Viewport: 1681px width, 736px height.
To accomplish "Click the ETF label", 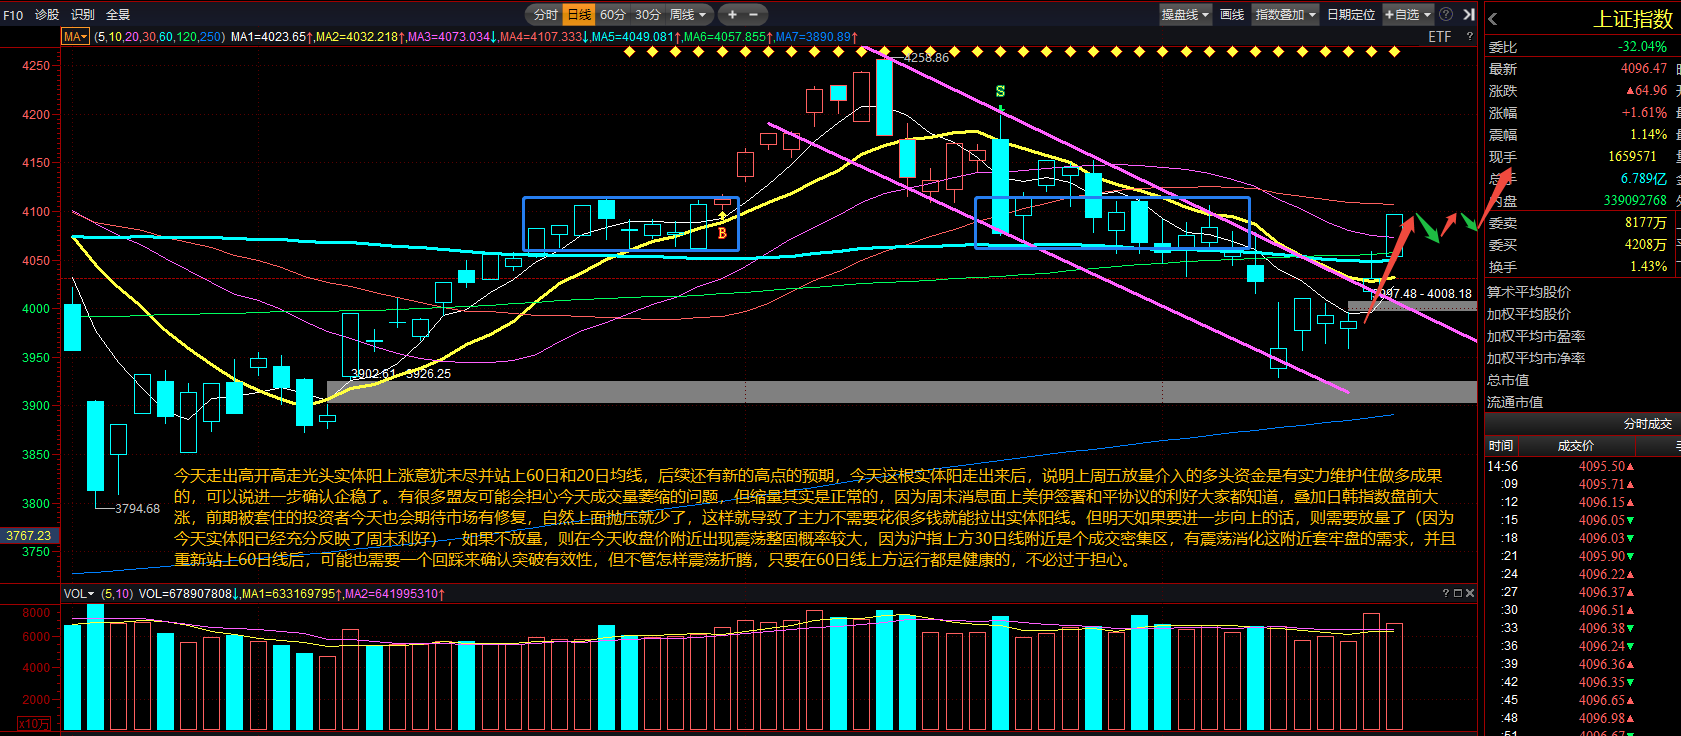I will point(1439,37).
